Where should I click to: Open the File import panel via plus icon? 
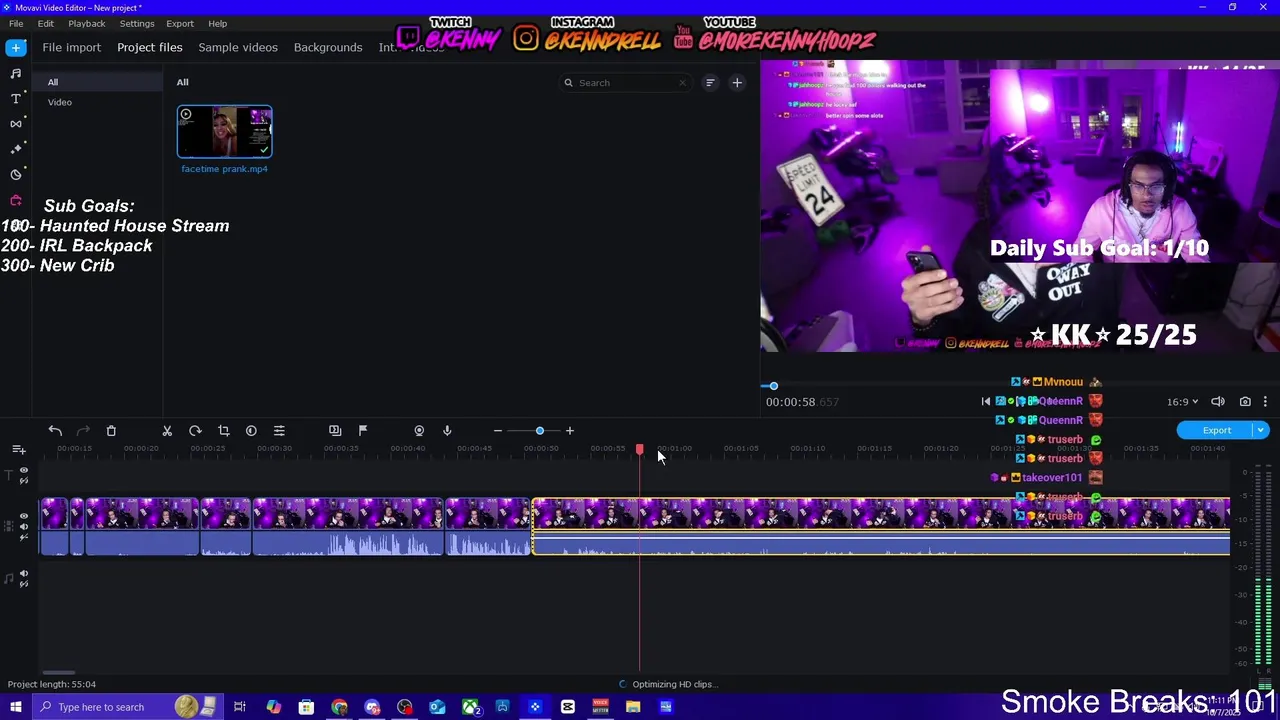16,48
